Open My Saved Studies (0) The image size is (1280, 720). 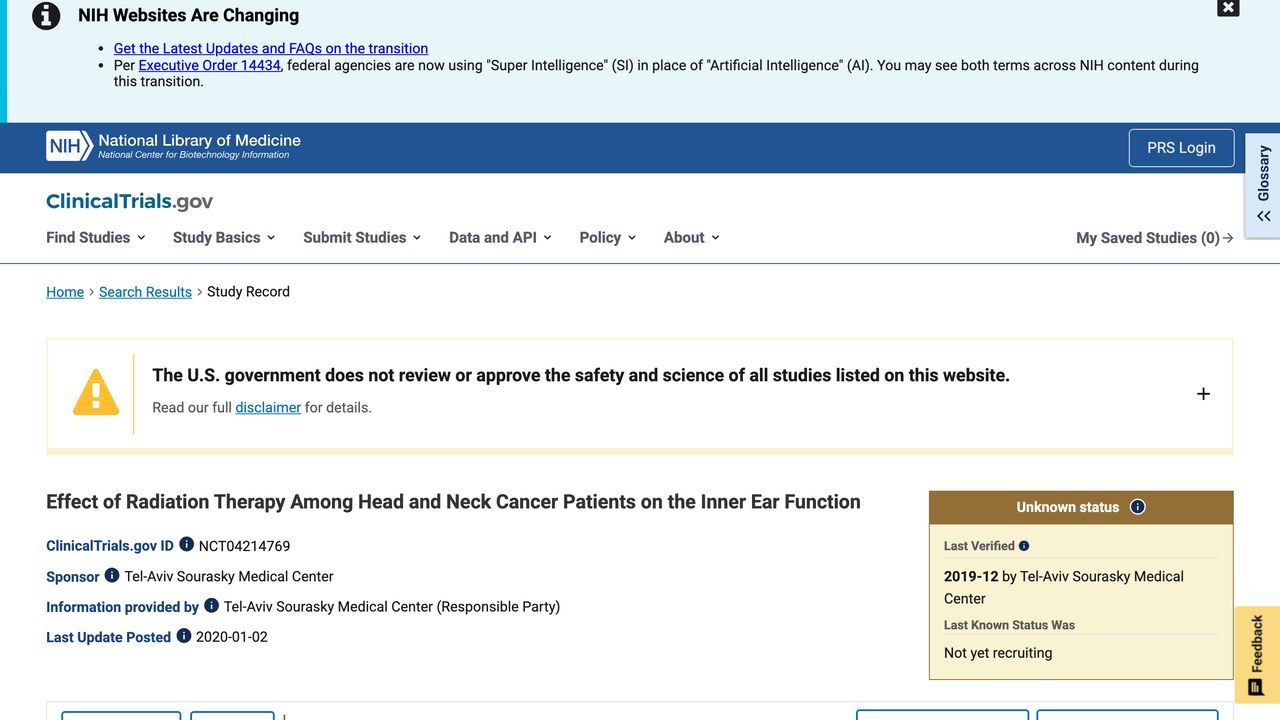pyautogui.click(x=1155, y=238)
